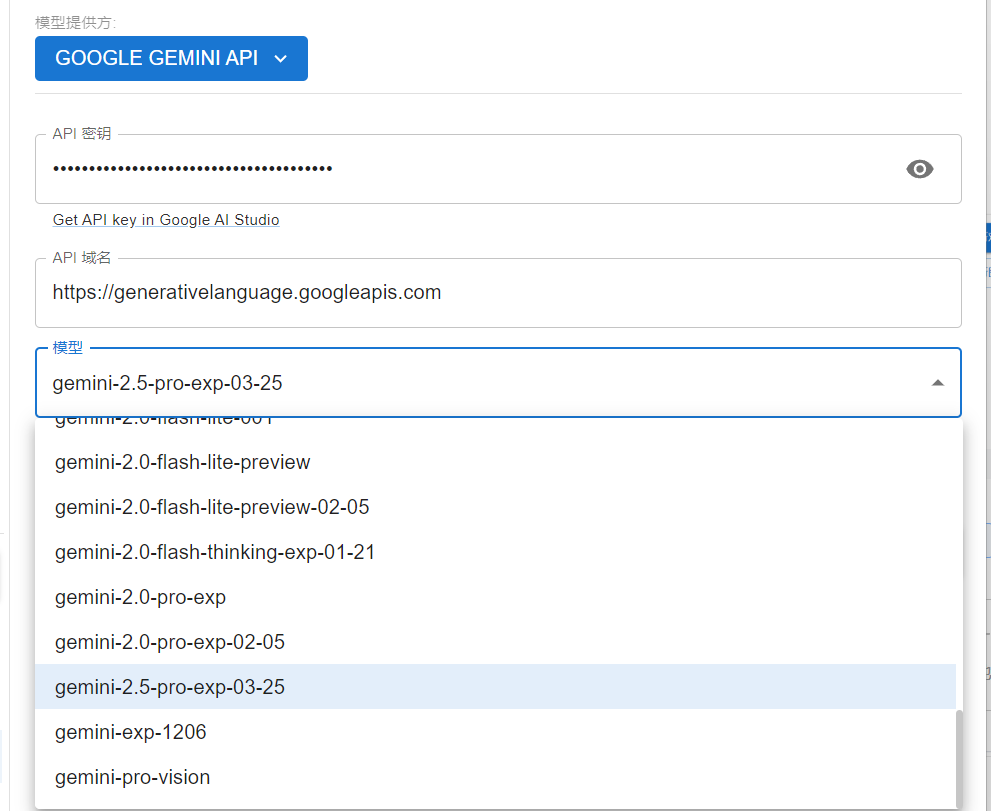Pick gemini-pro-vision from the list

pos(495,777)
